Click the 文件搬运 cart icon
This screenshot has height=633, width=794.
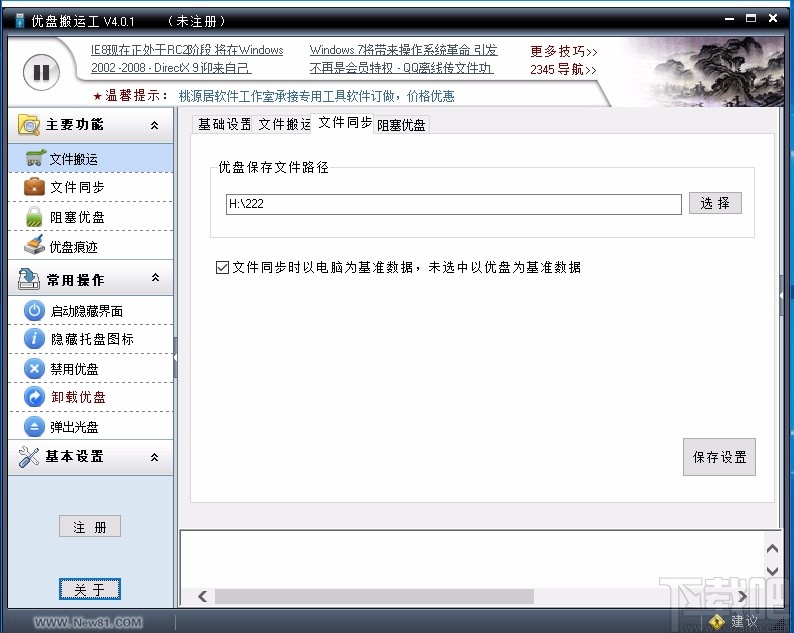point(35,159)
